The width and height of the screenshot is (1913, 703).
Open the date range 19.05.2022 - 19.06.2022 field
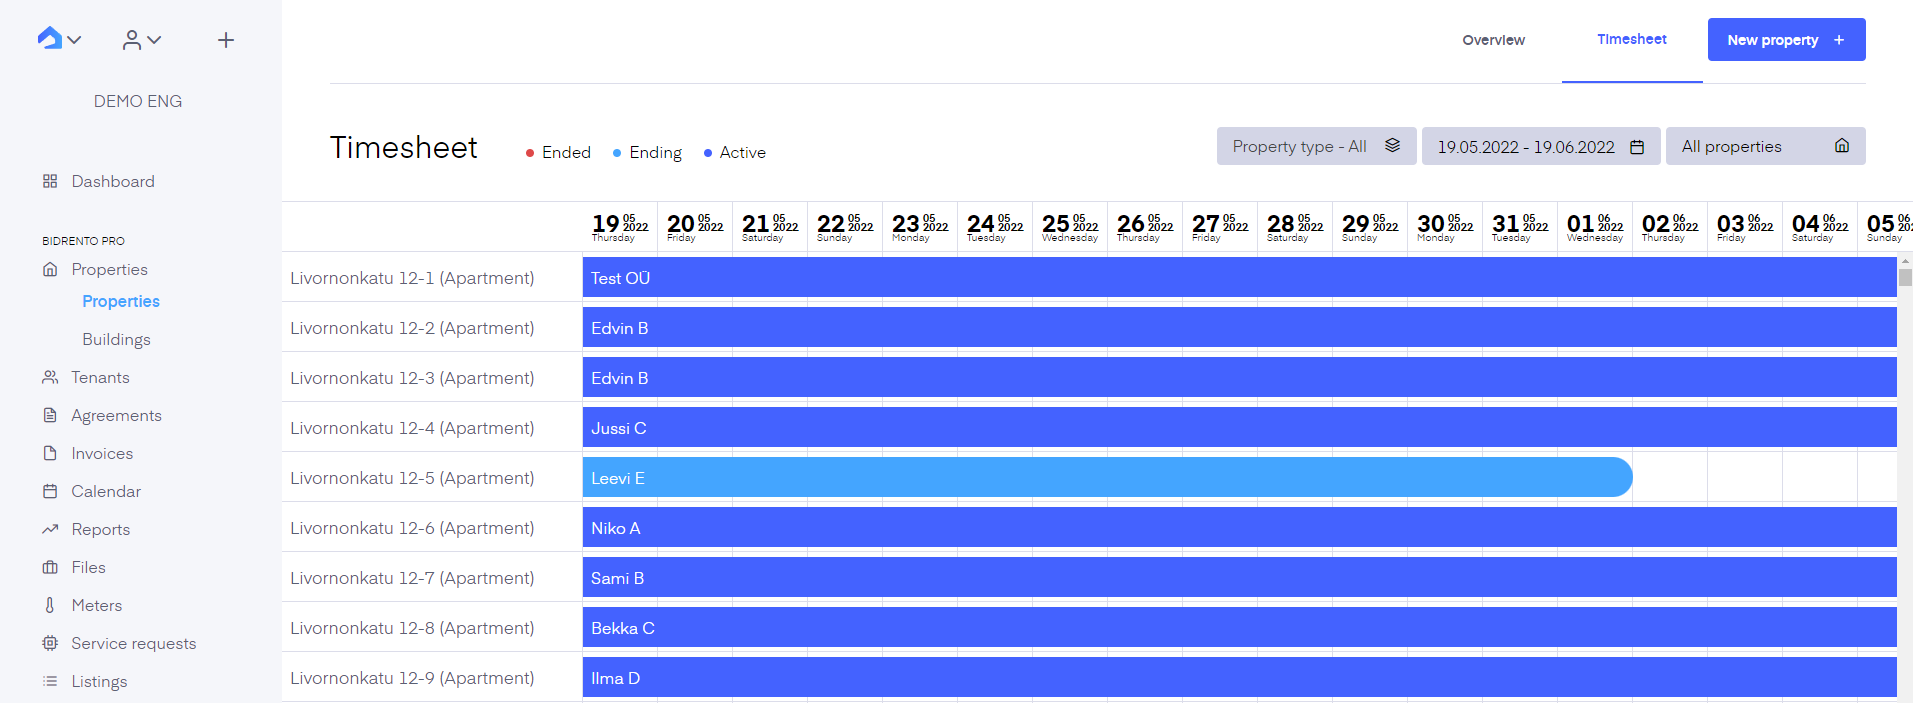pyautogui.click(x=1541, y=146)
